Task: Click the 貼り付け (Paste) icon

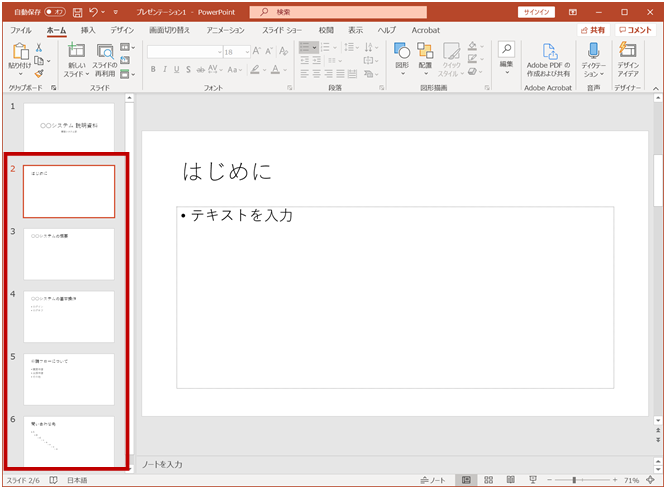Action: tap(18, 51)
